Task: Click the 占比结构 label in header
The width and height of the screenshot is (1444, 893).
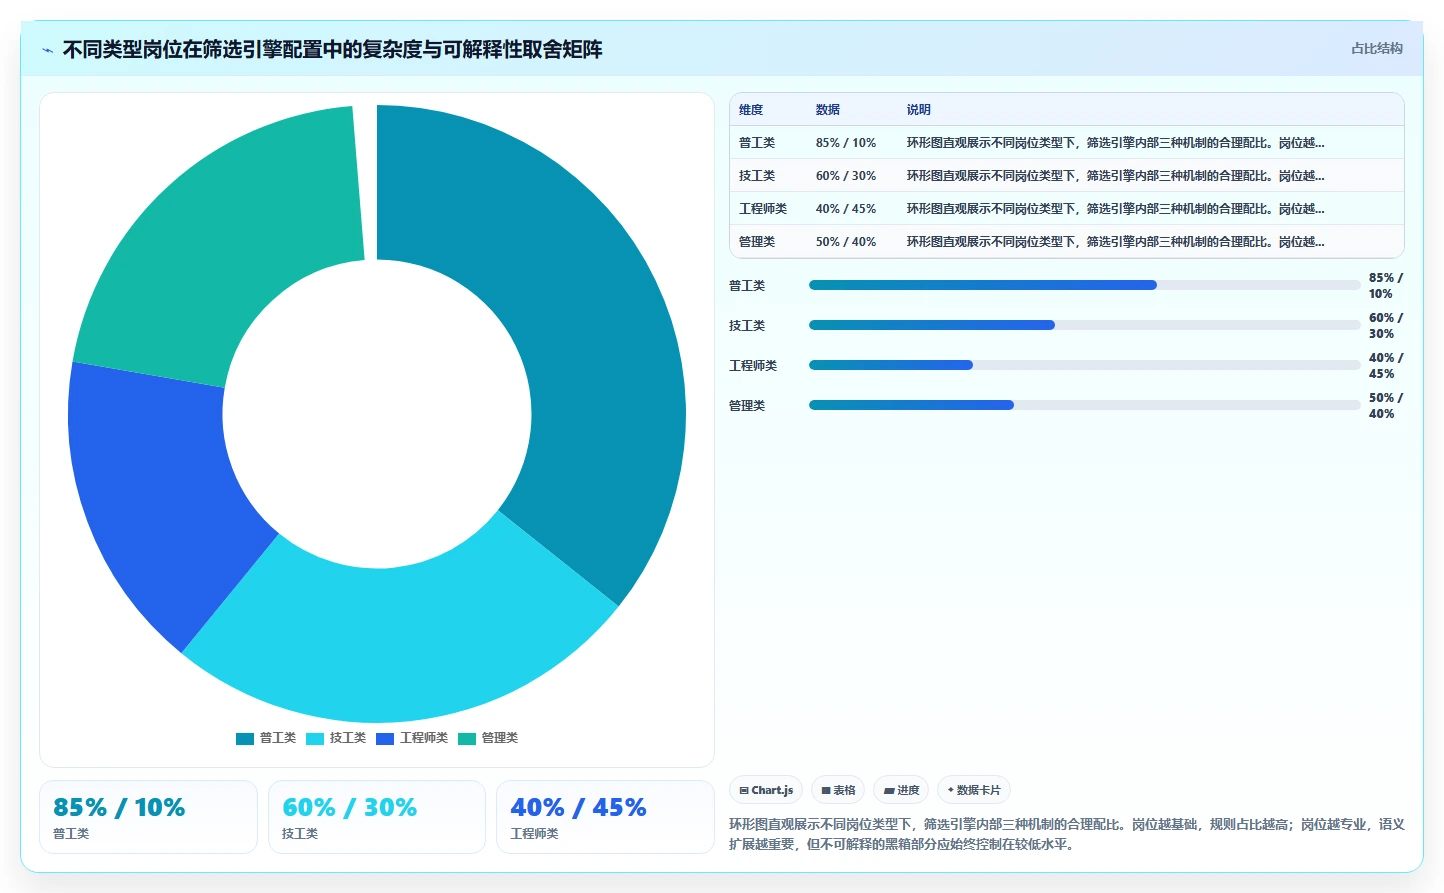Action: [x=1377, y=48]
